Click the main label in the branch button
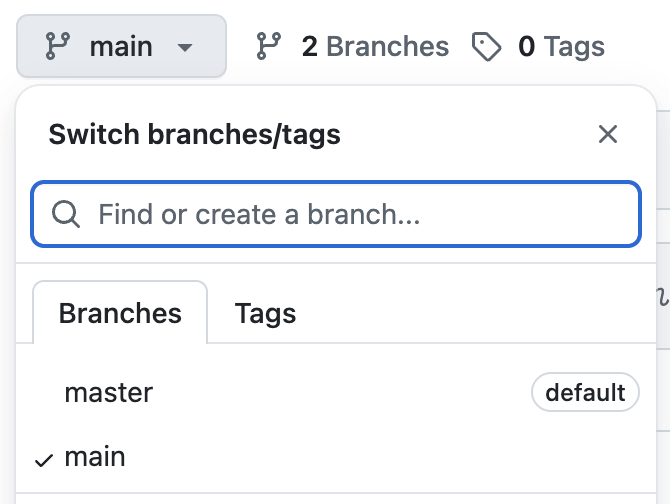 (121, 46)
